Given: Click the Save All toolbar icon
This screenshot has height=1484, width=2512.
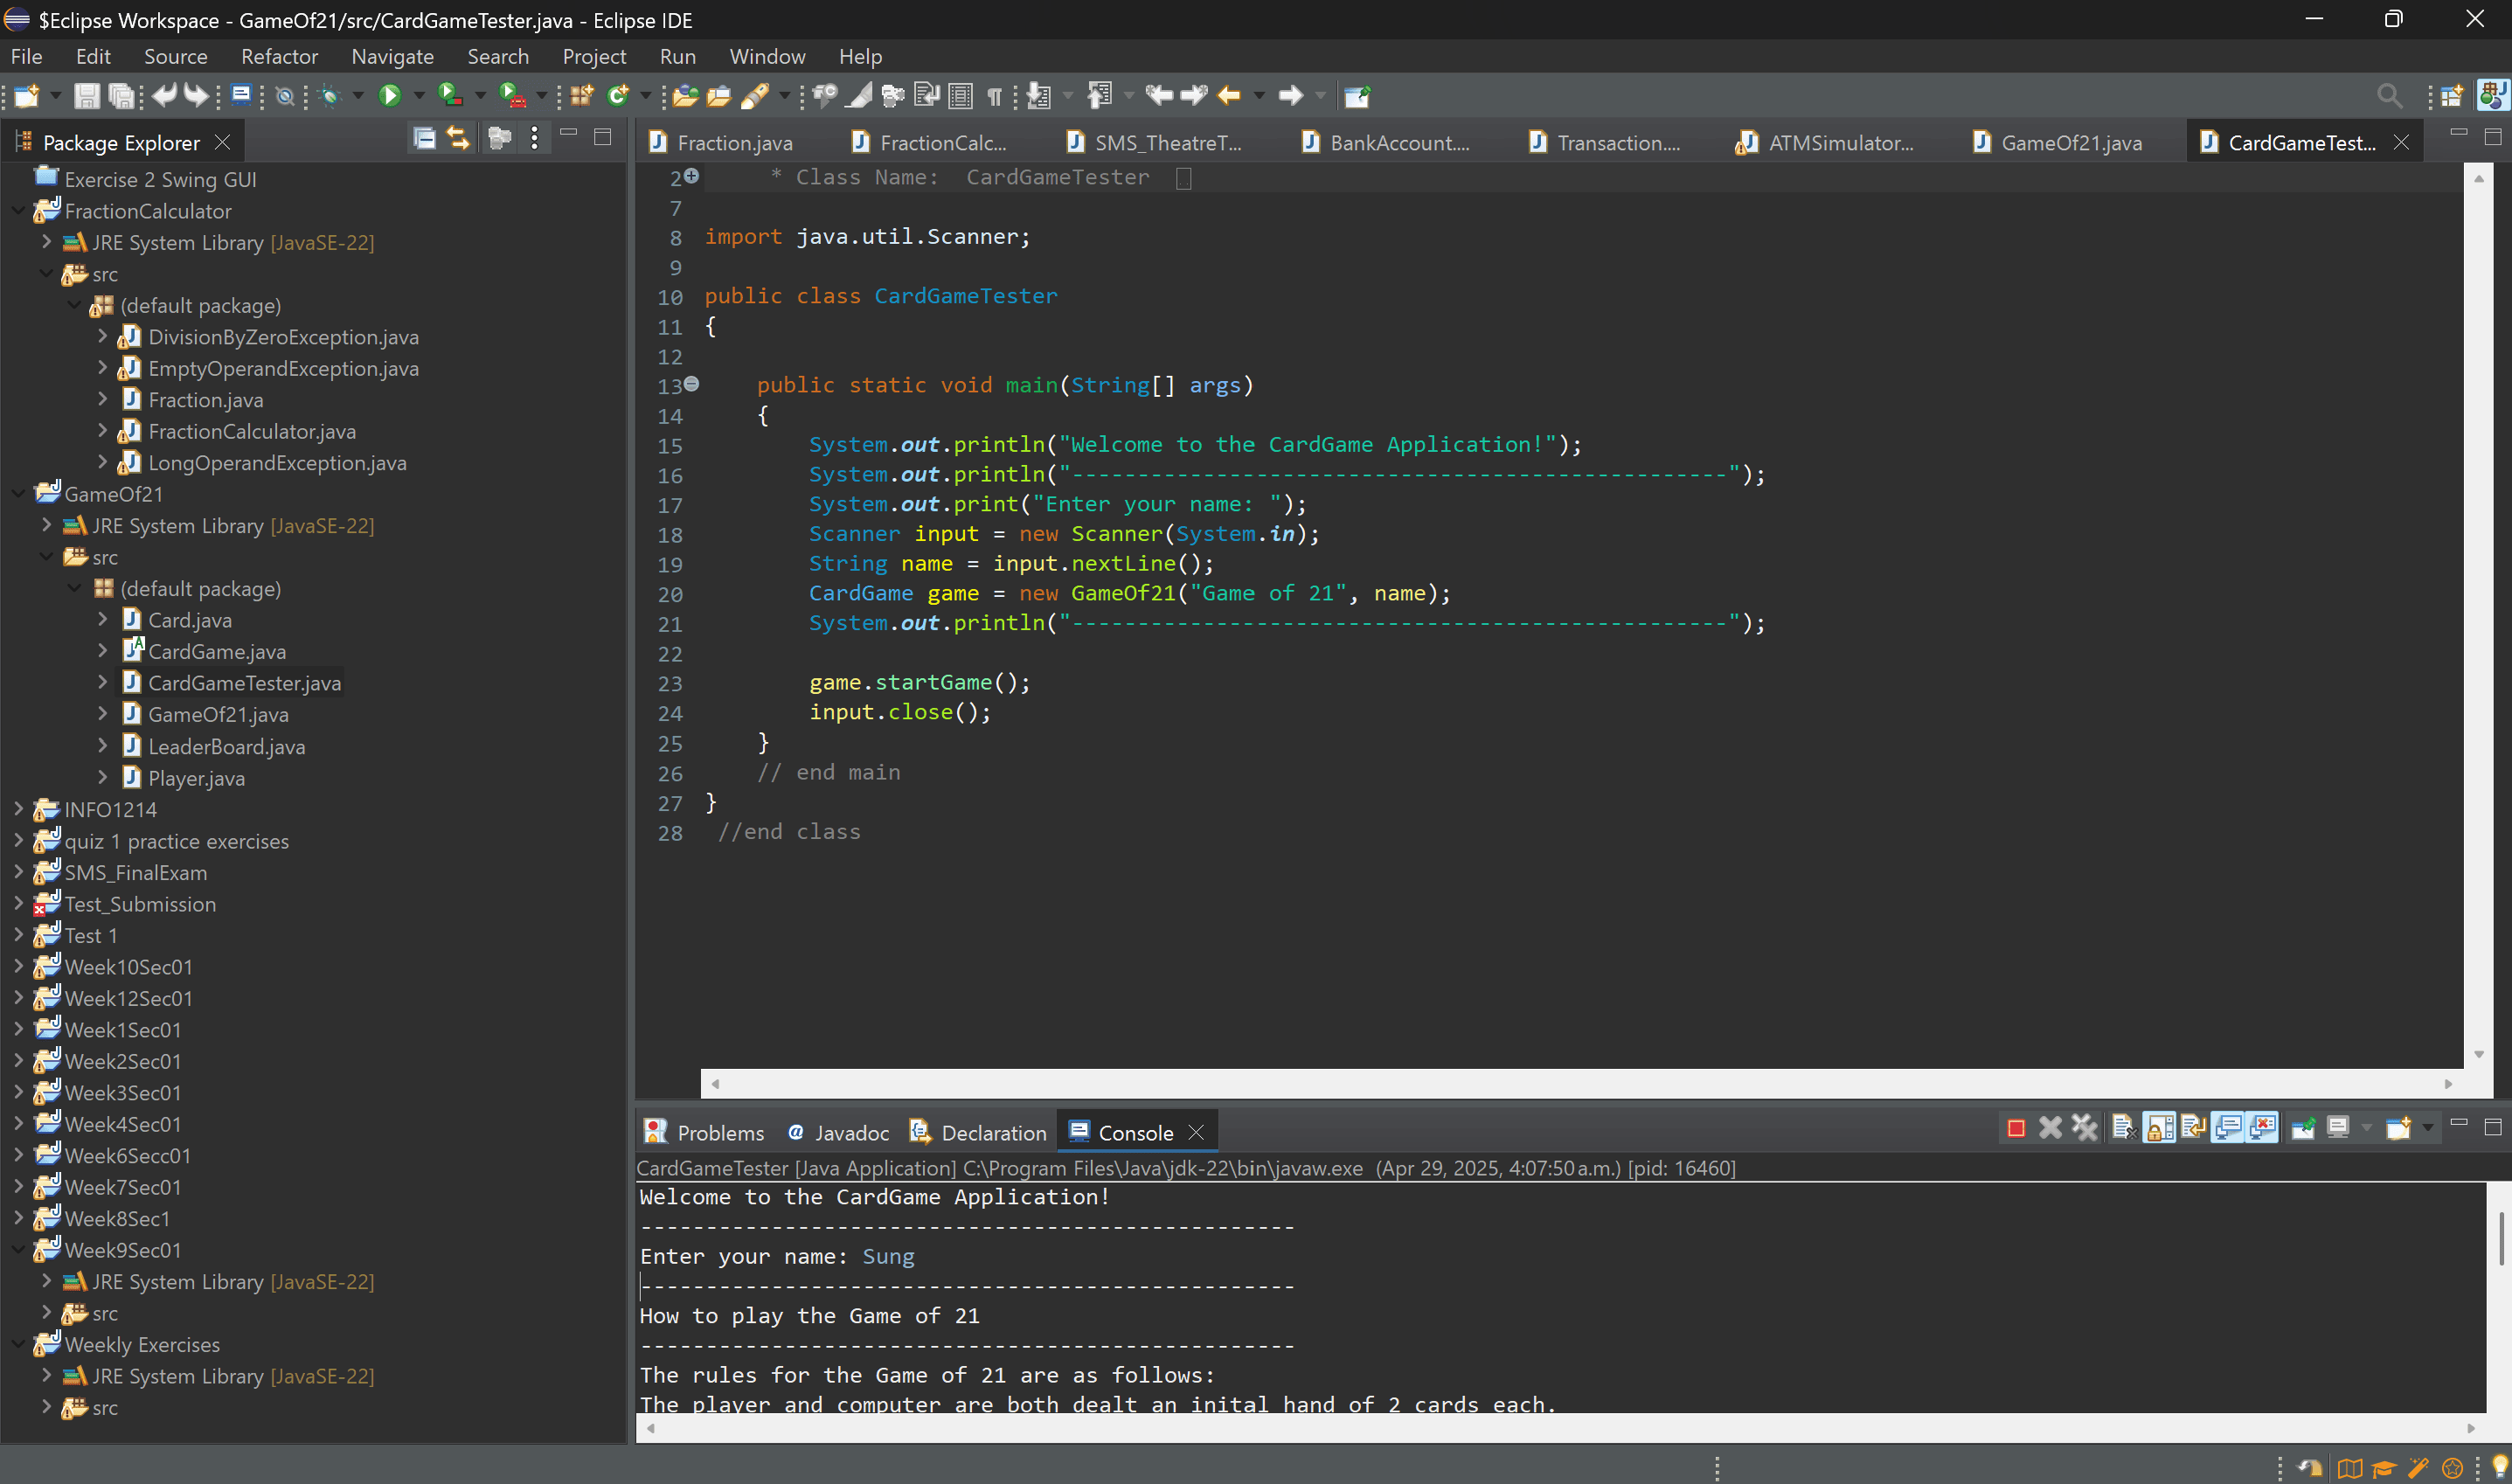Looking at the screenshot, I should [x=121, y=95].
